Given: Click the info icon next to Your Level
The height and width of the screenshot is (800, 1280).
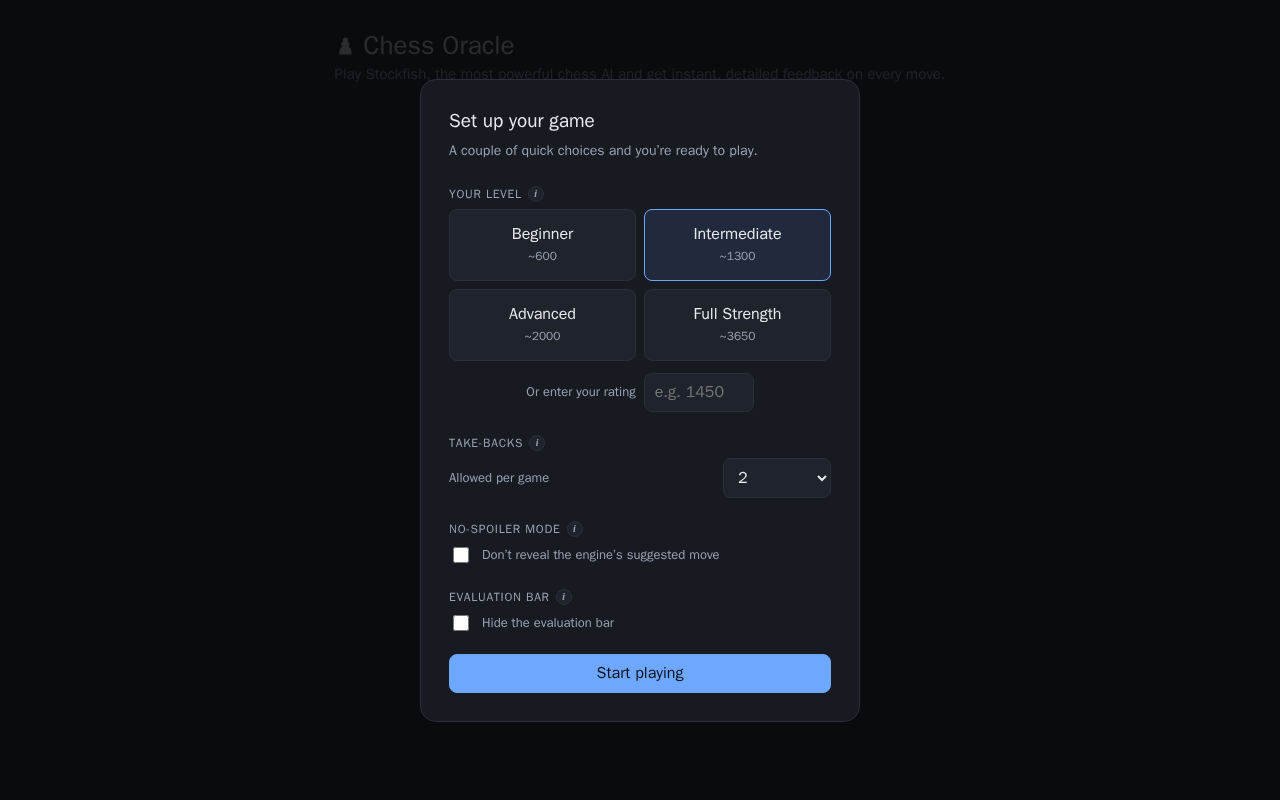Looking at the screenshot, I should 536,194.
